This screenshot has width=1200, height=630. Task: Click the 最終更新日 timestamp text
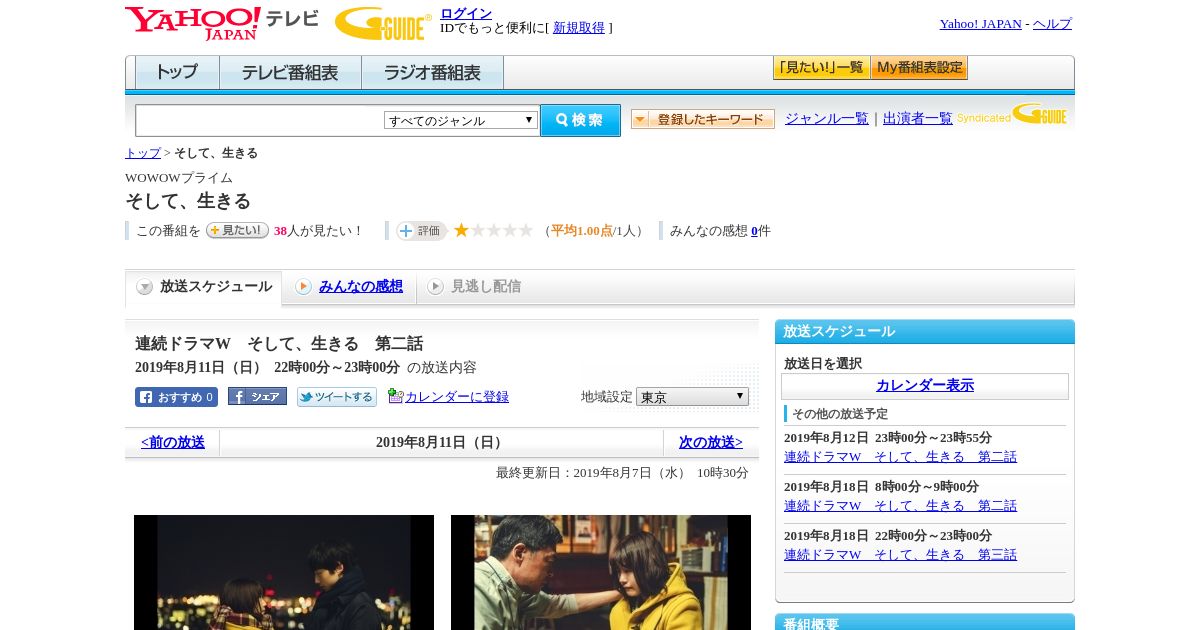click(622, 473)
